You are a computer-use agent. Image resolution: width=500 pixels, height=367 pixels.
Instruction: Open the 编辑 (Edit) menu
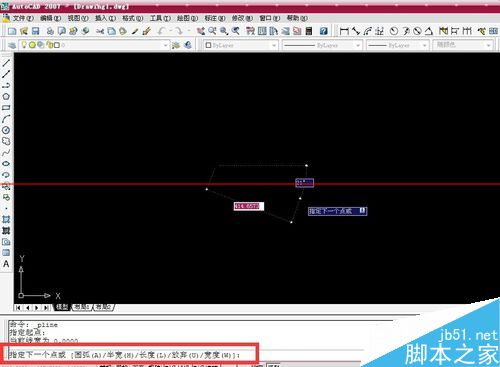50,18
